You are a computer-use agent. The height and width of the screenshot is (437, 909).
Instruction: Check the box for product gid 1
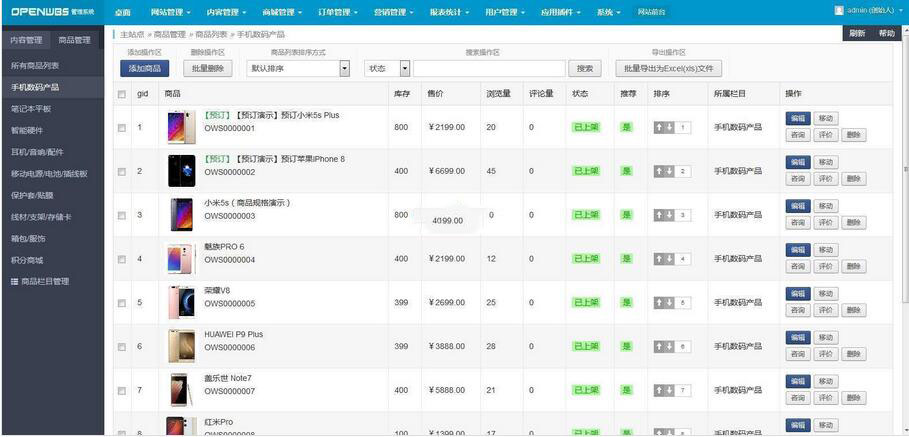coord(122,128)
